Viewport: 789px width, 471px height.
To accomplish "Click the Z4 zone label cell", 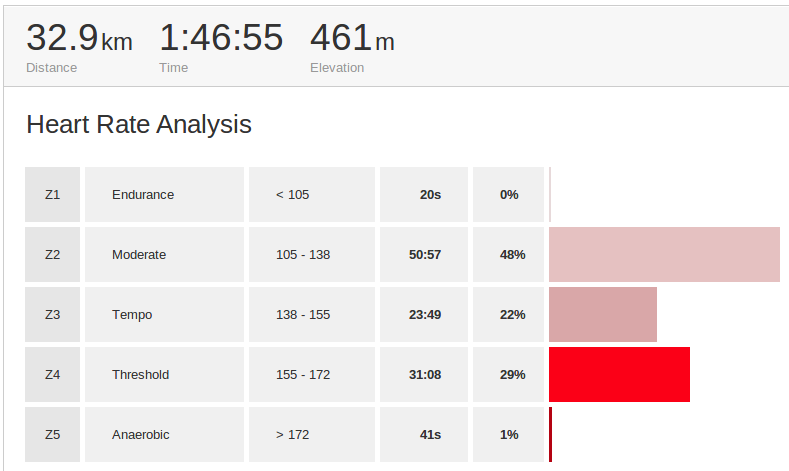I will [x=52, y=375].
